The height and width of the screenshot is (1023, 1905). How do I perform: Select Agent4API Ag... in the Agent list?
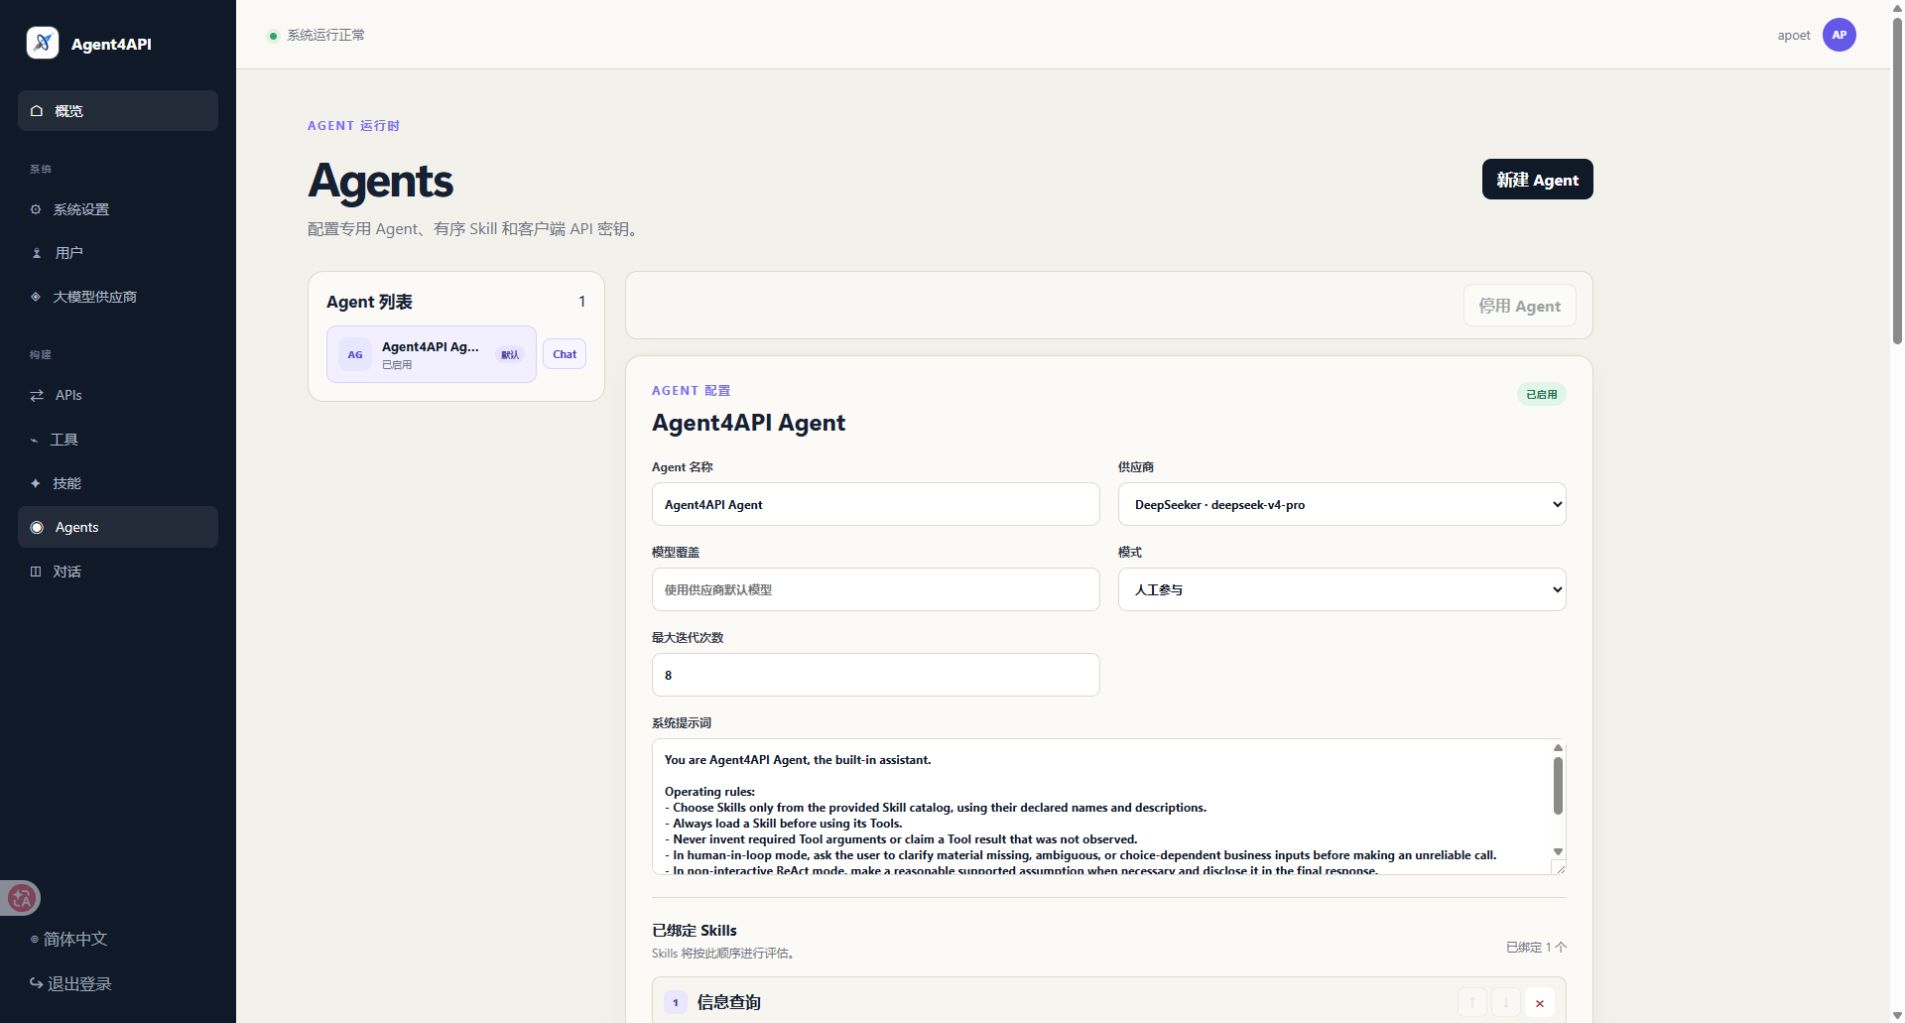click(431, 354)
